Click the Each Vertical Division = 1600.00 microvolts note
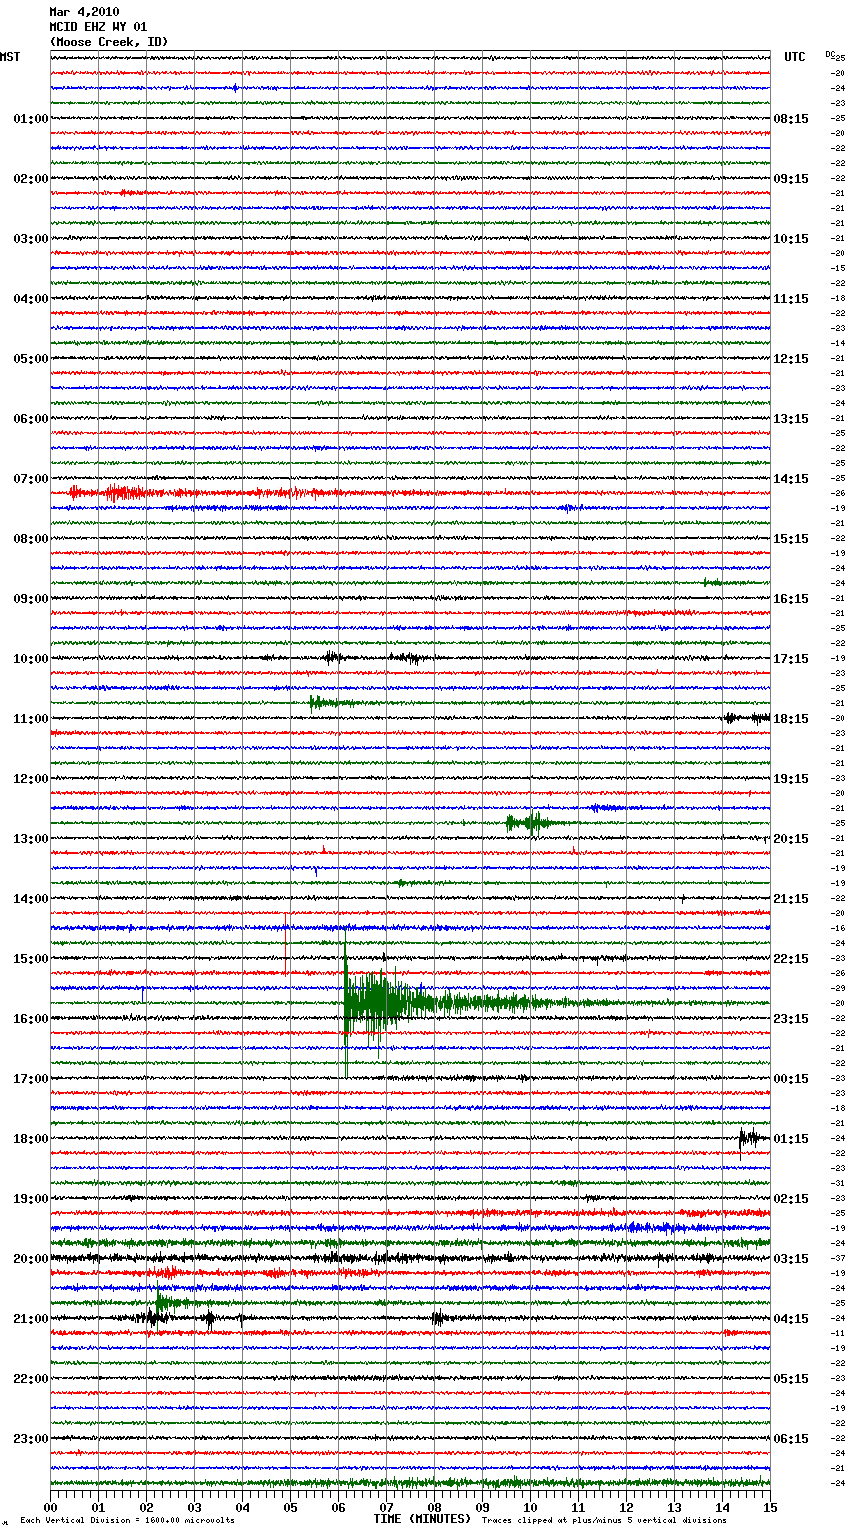 128,1520
